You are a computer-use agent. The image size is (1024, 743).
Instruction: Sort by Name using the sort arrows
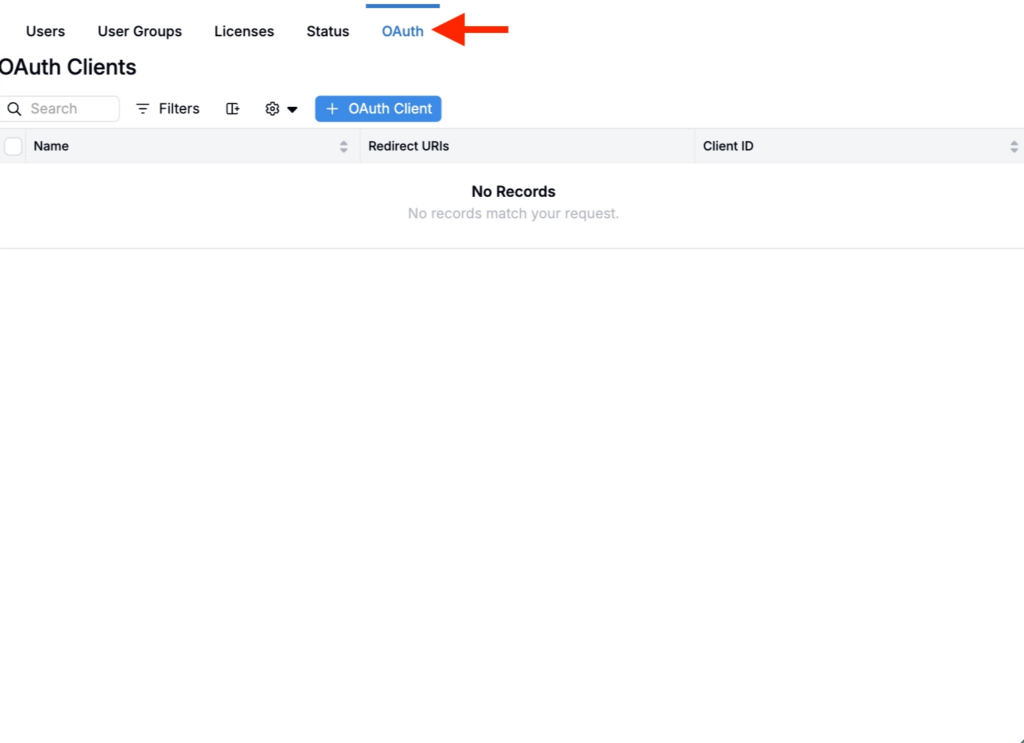[344, 146]
